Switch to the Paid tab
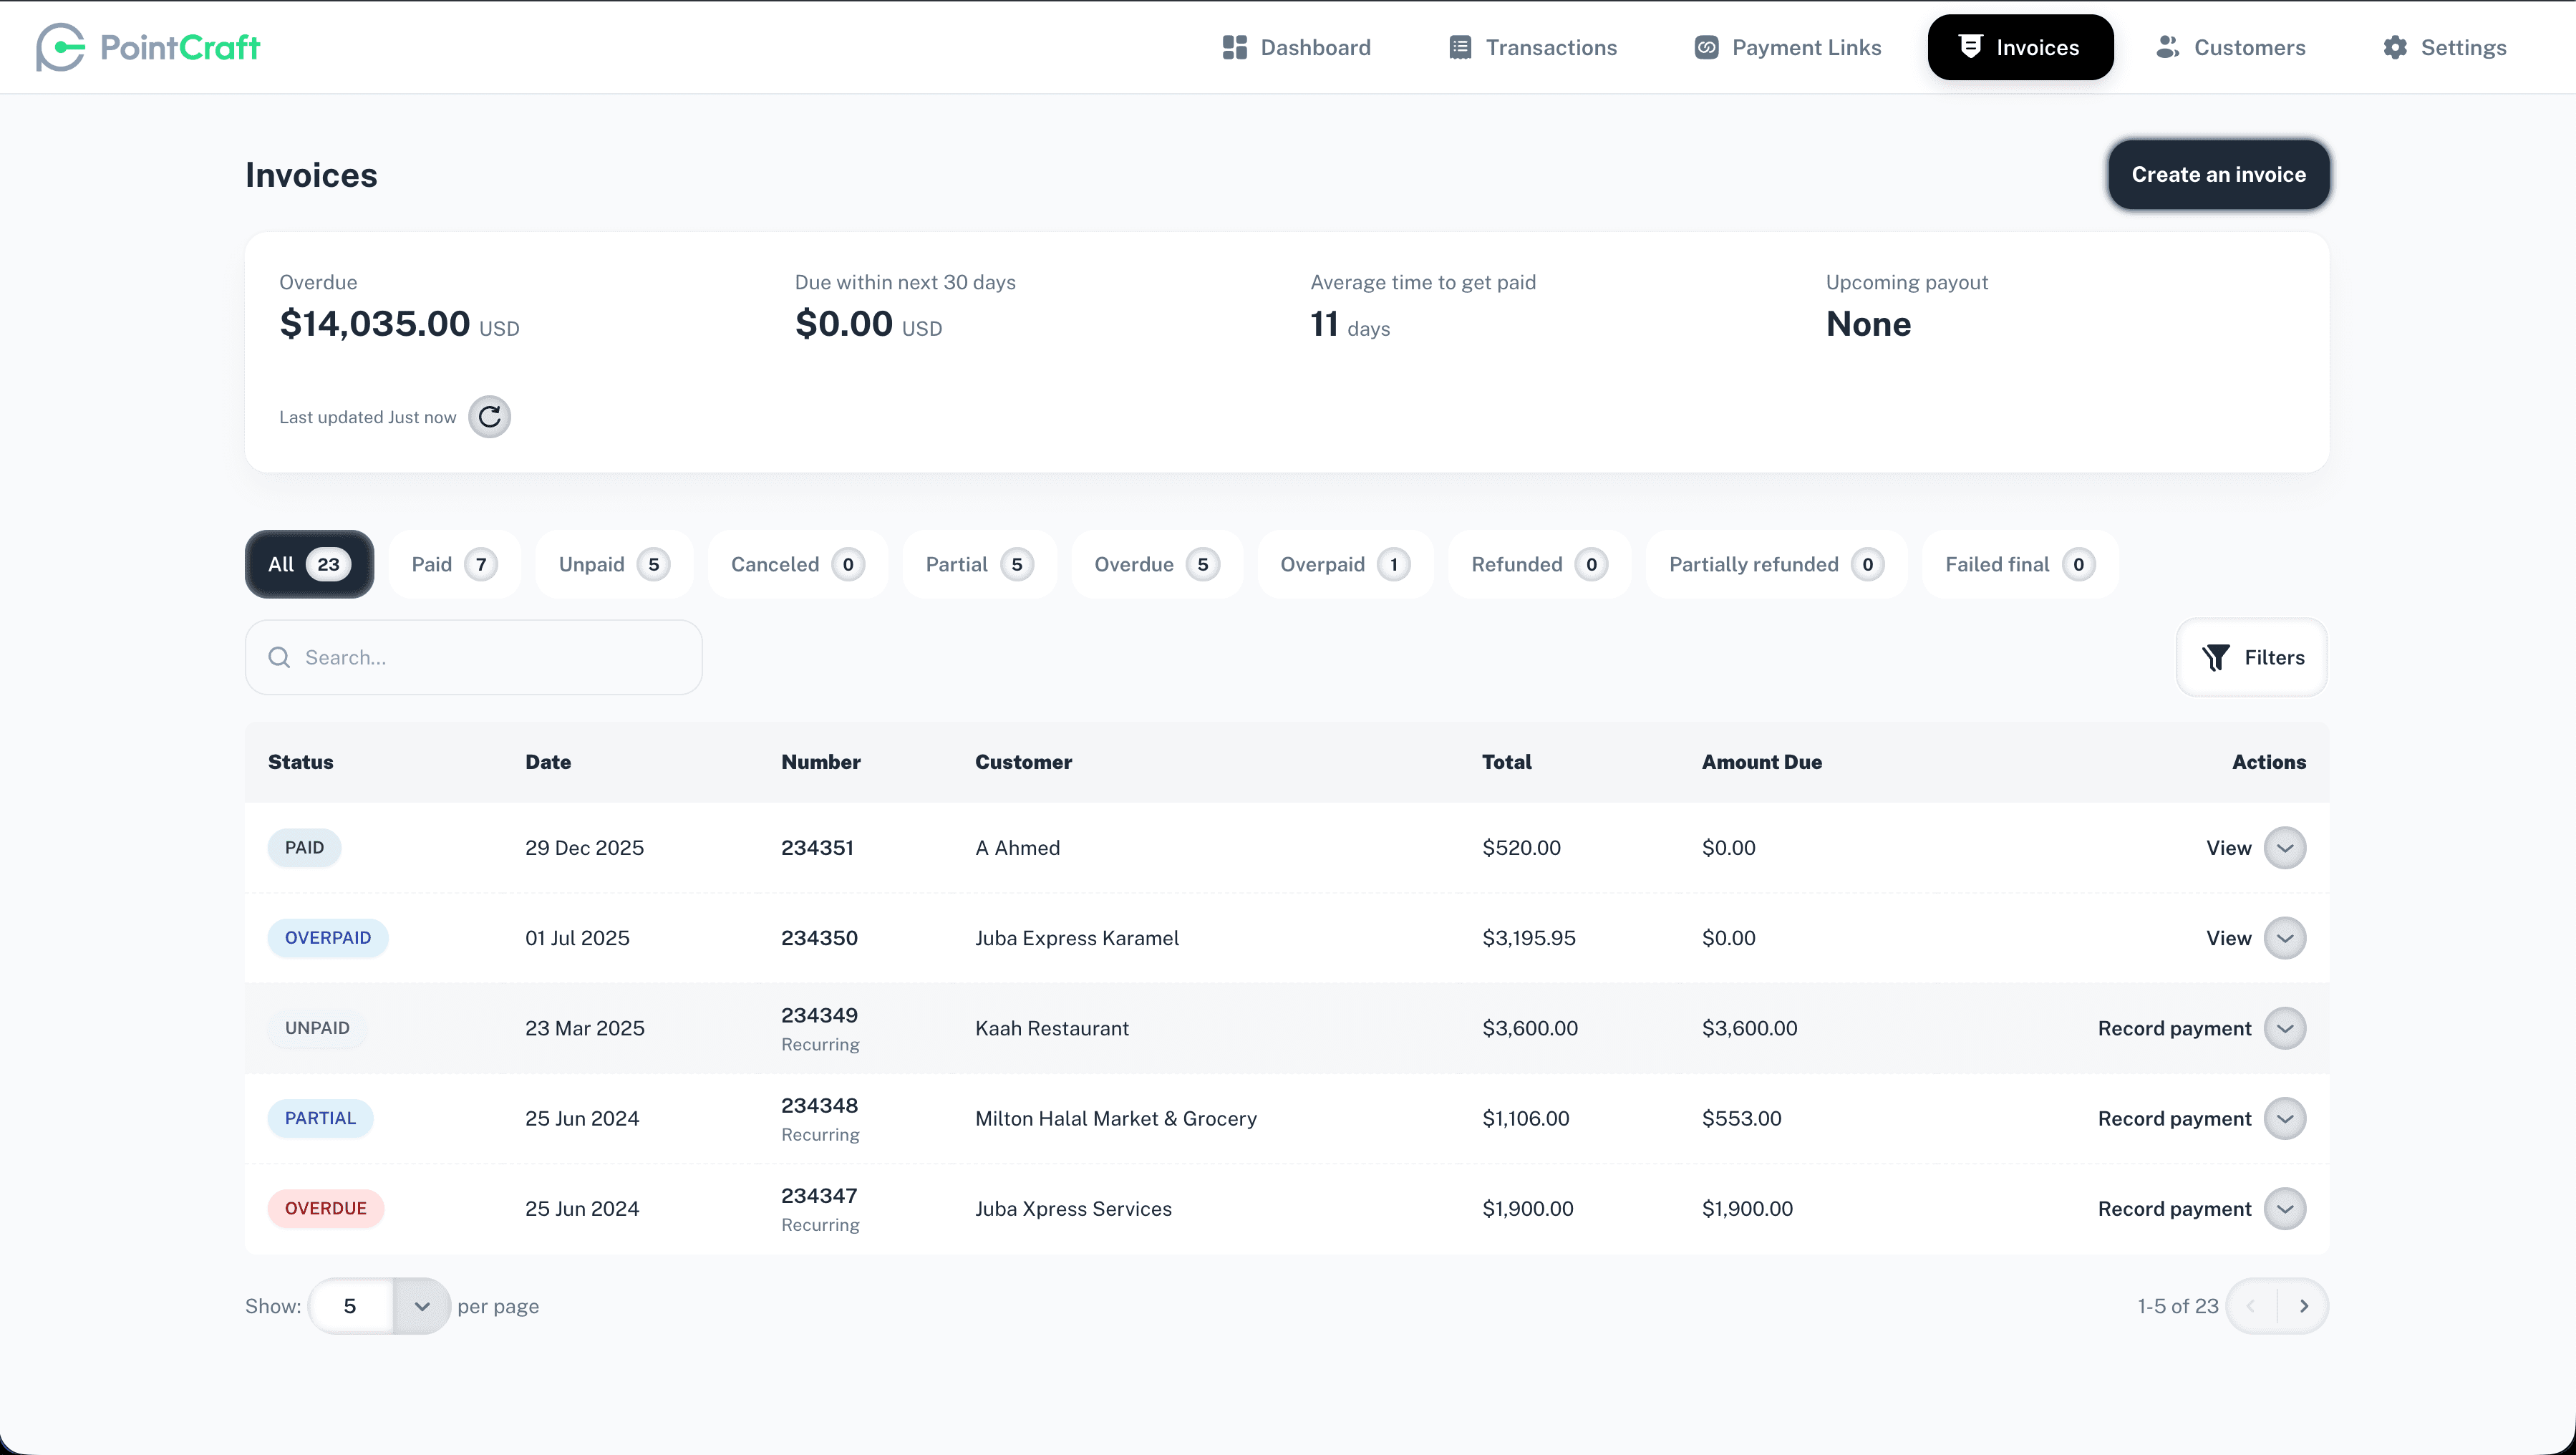The image size is (2576, 1455). [x=454, y=564]
